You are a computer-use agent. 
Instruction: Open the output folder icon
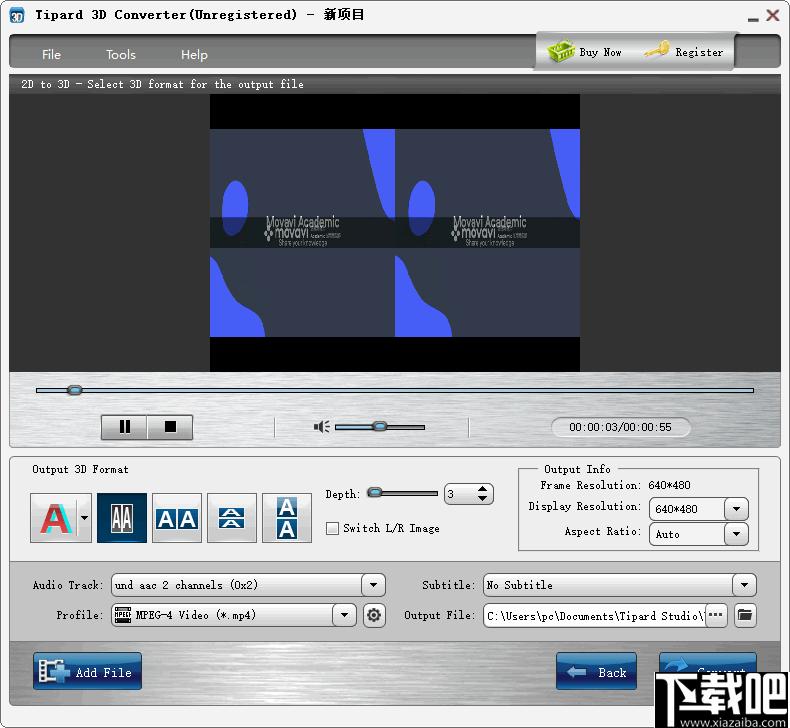click(745, 615)
